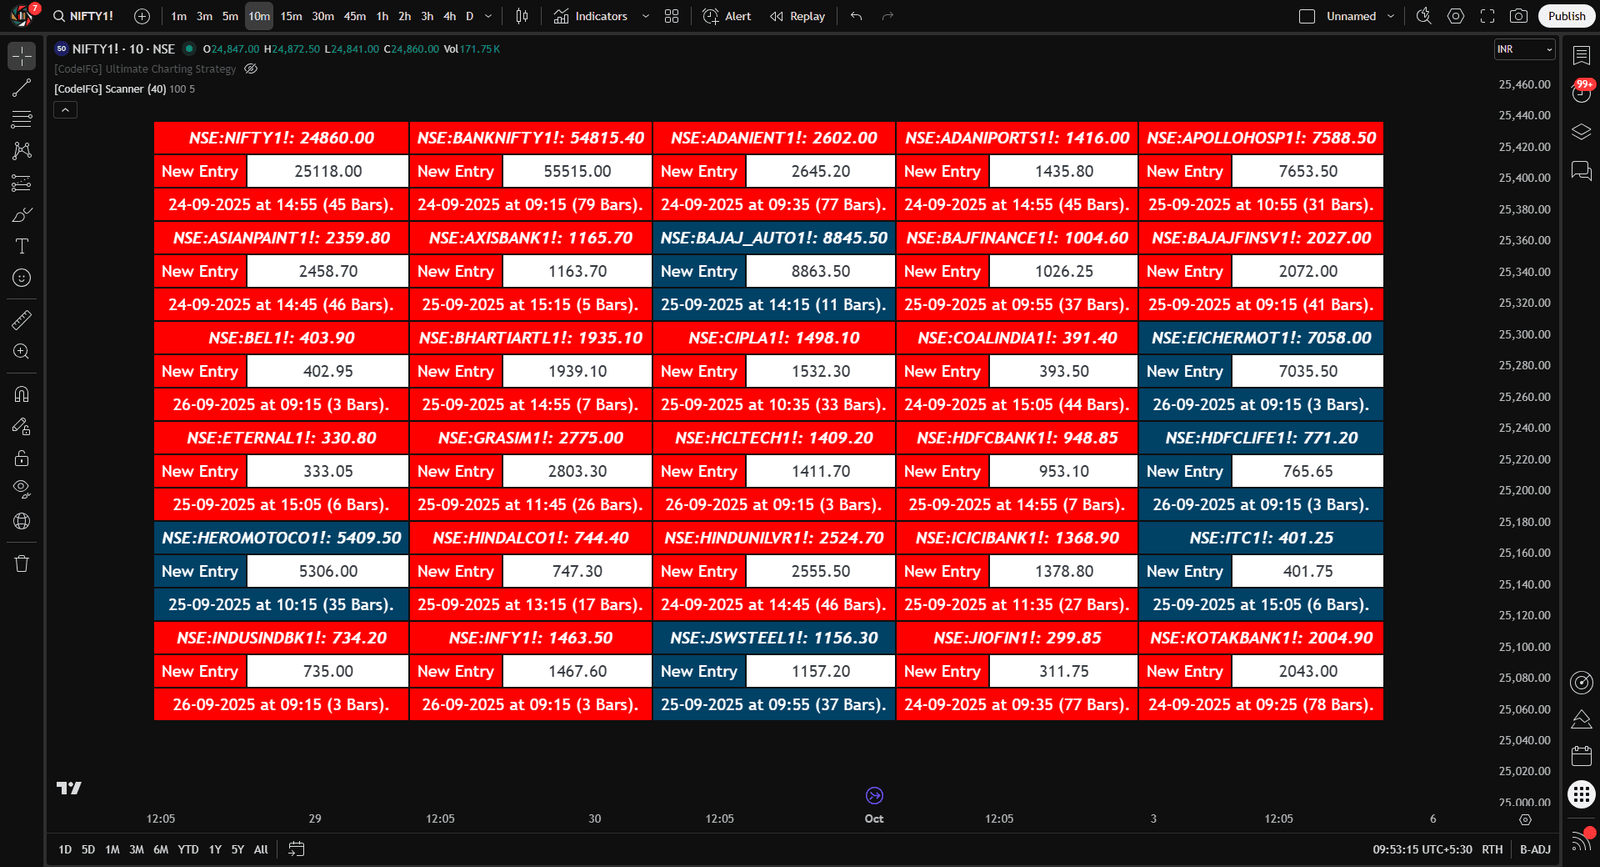This screenshot has height=867, width=1600.
Task: Select the ruler measure tool
Action: (21, 320)
